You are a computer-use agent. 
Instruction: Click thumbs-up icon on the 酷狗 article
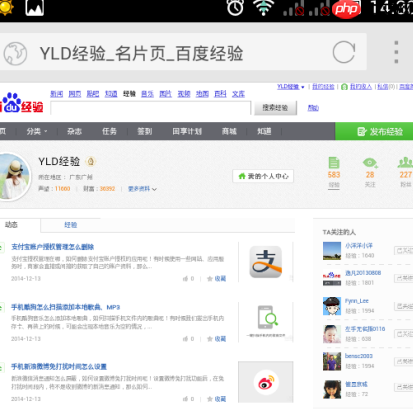(x=185, y=339)
